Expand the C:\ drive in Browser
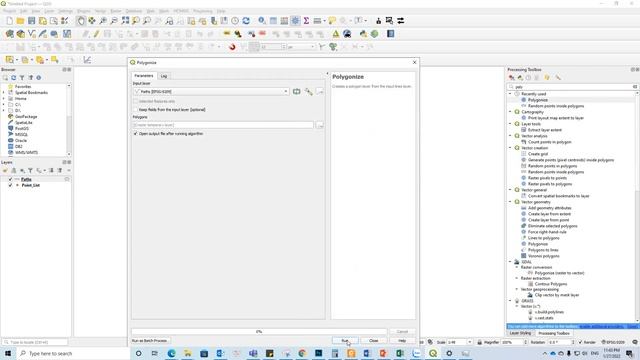The height and width of the screenshot is (360, 640). tap(4, 104)
